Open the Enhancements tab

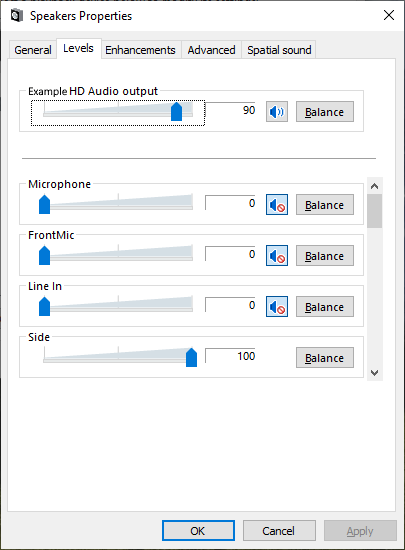click(x=140, y=50)
